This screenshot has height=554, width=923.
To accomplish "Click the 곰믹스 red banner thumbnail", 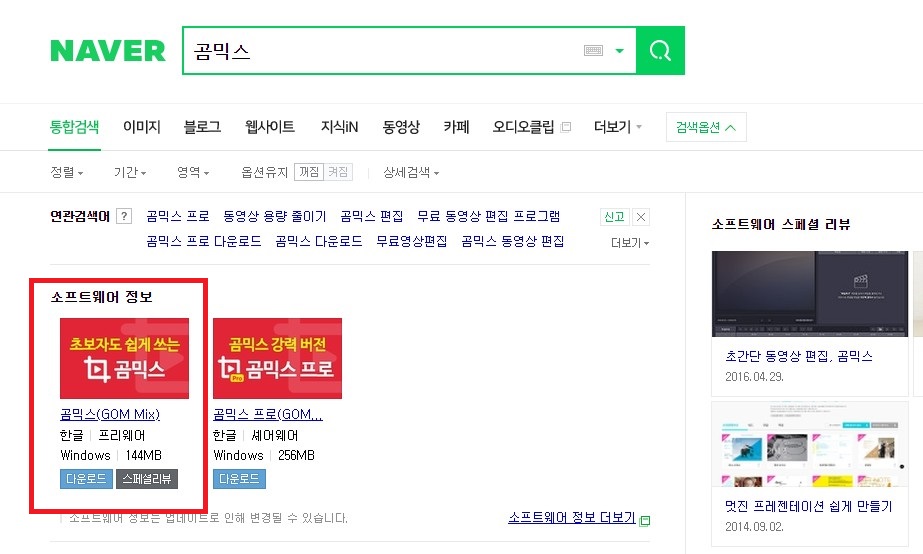I will pos(124,359).
